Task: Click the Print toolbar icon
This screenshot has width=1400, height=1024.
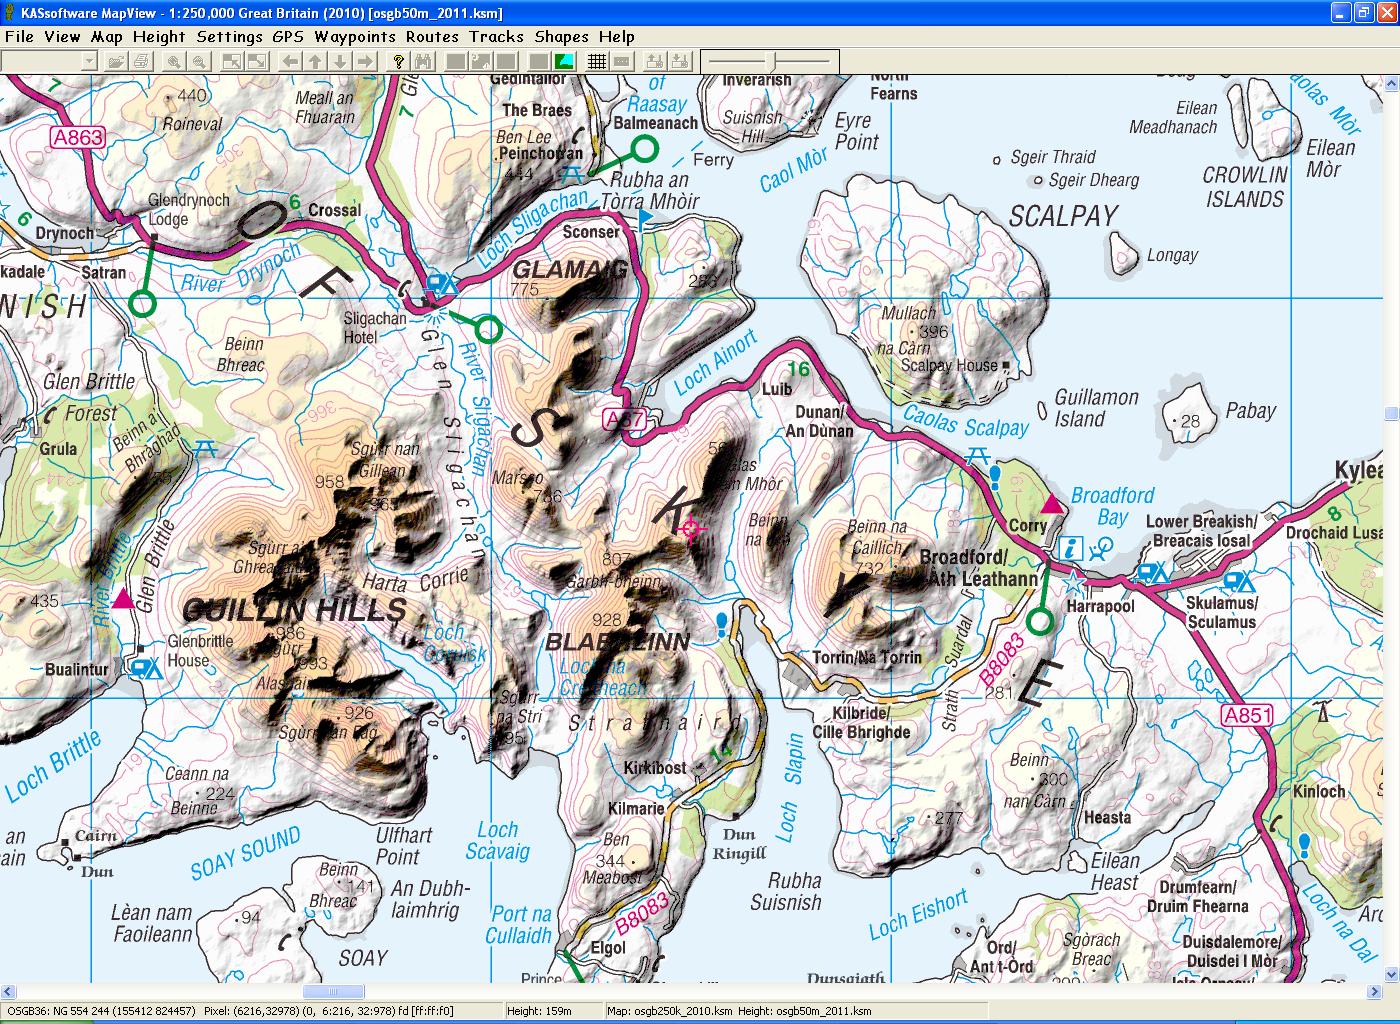Action: click(141, 62)
